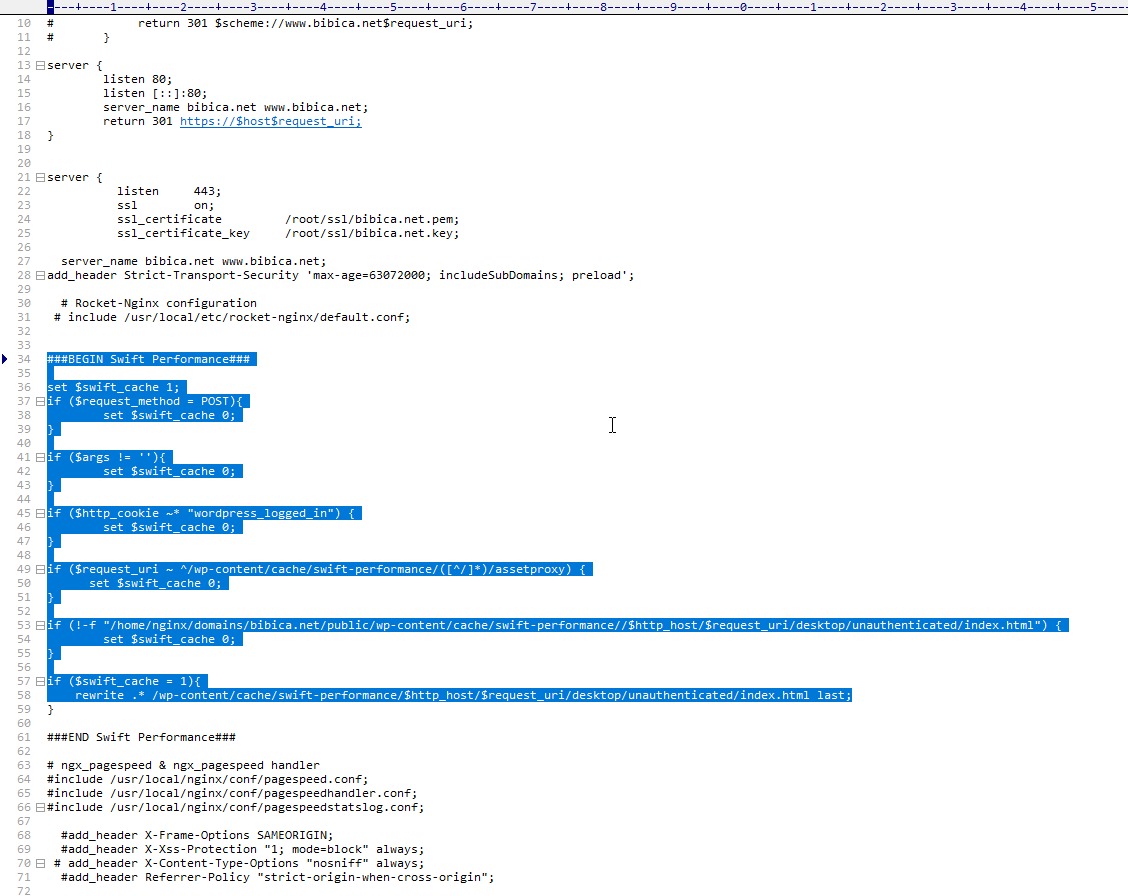Viewport: 1128px width, 896px height.
Task: Click line number 34 in the gutter
Action: pos(24,359)
